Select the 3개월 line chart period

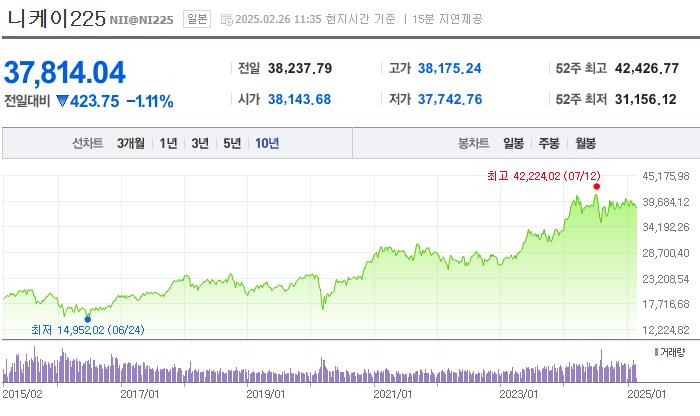click(x=130, y=143)
